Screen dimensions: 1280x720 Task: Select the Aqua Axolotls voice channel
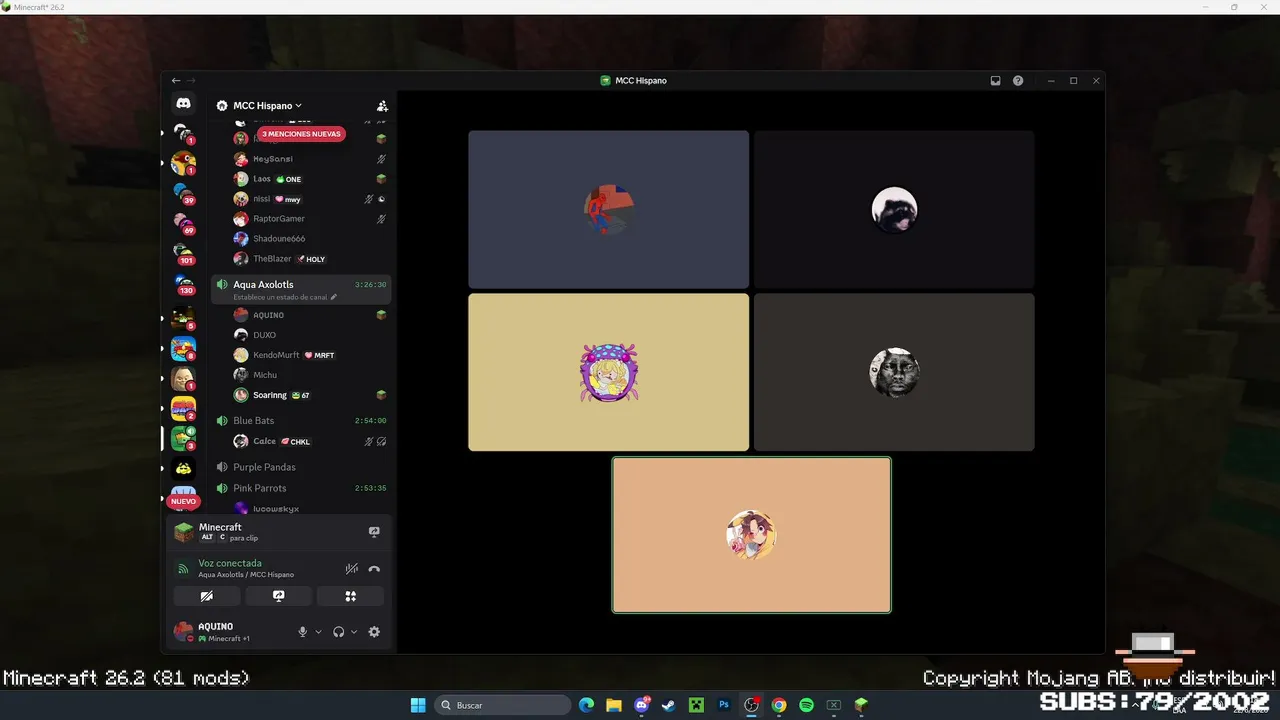point(300,290)
